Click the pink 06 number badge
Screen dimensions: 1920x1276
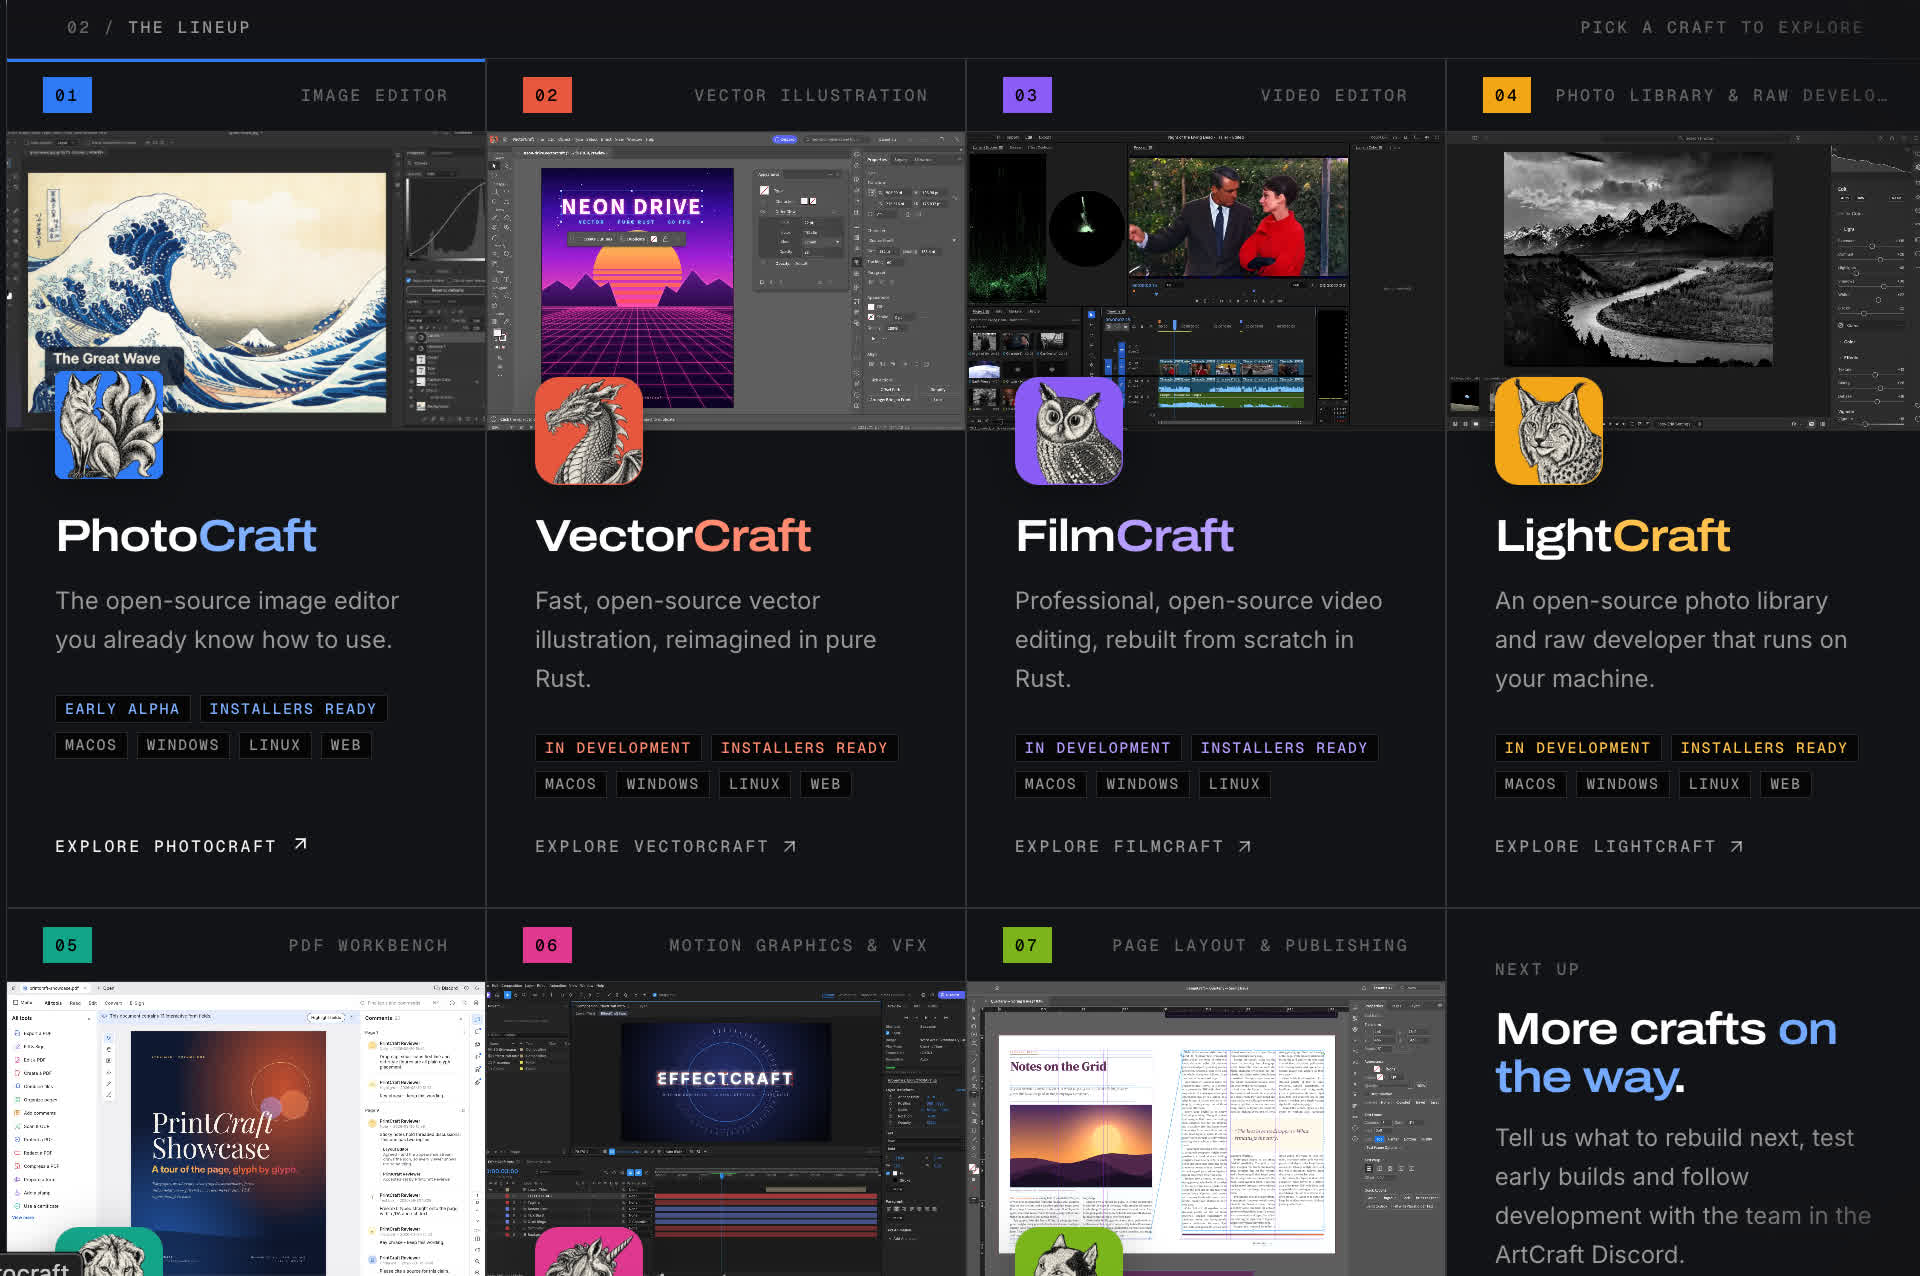[x=547, y=945]
